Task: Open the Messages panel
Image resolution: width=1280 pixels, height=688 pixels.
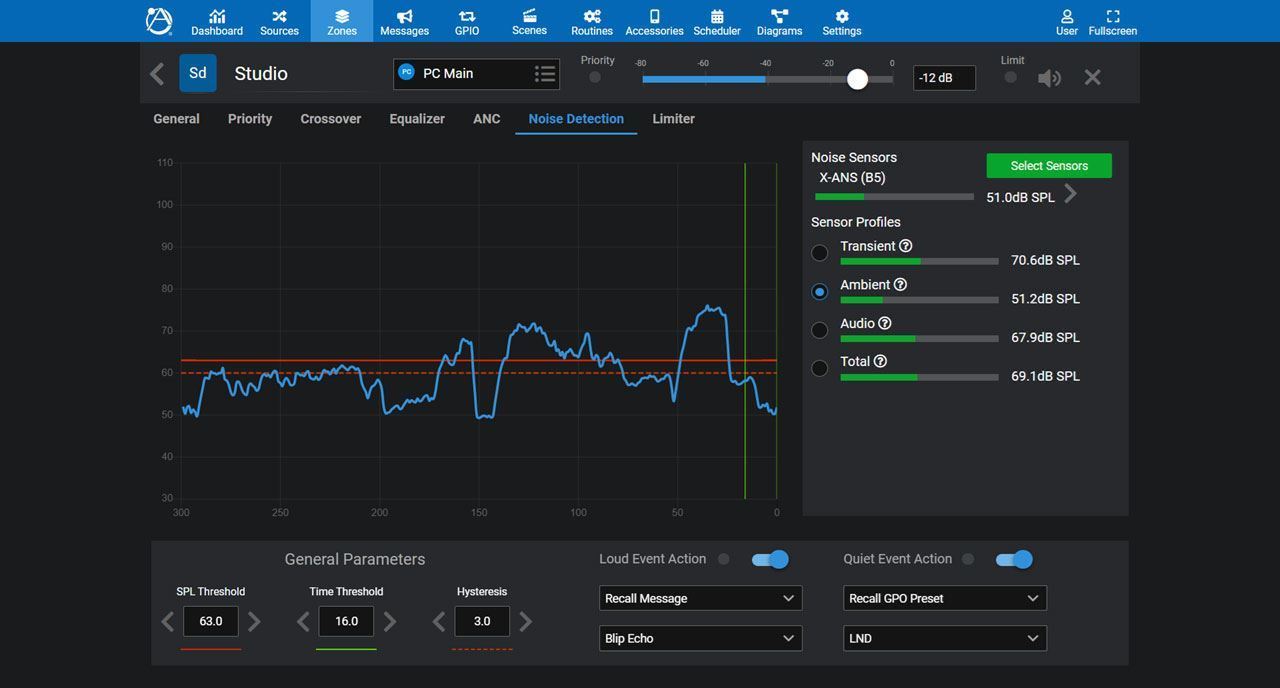Action: [x=404, y=21]
